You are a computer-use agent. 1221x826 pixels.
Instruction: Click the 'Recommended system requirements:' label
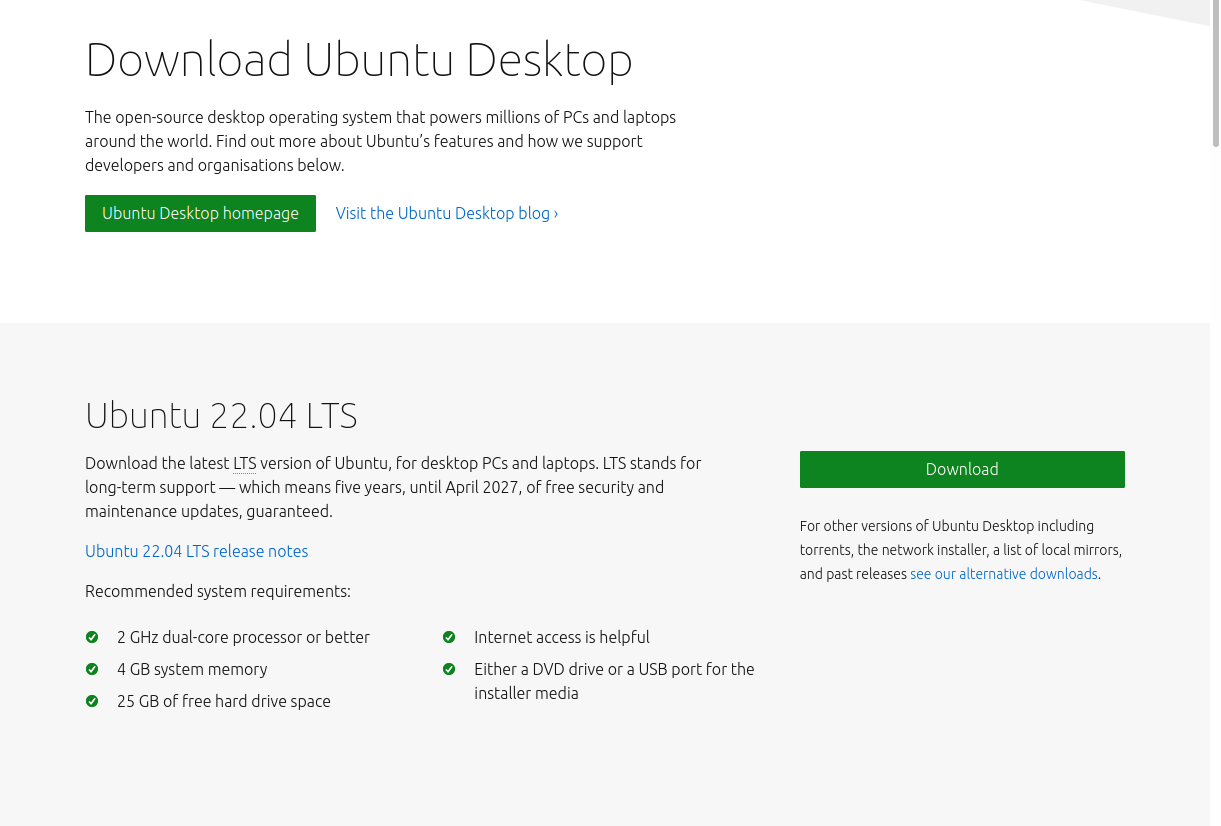(x=217, y=591)
